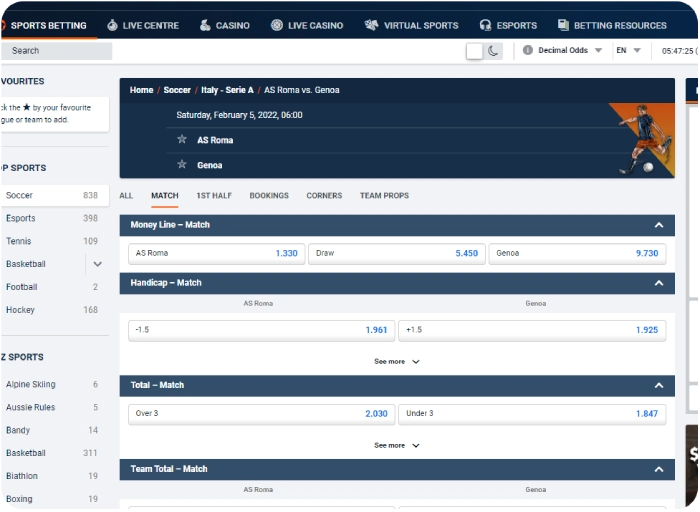Click the Live Centre stopwatch icon
Image resolution: width=700 pixels, height=512 pixels.
click(112, 25)
